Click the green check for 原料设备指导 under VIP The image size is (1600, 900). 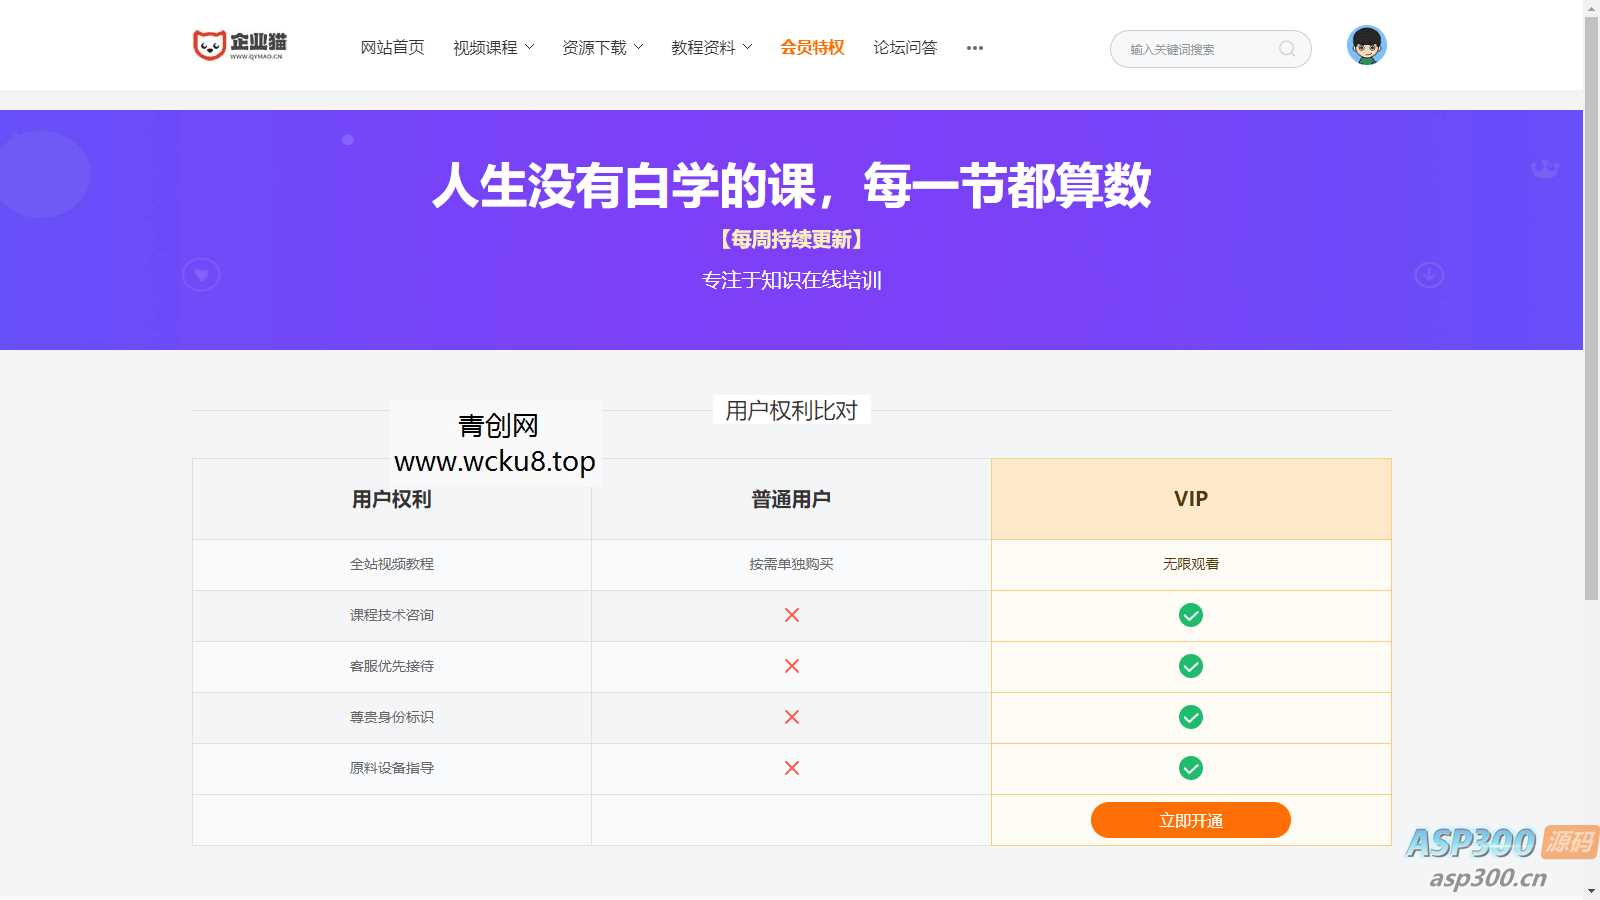[x=1190, y=769]
